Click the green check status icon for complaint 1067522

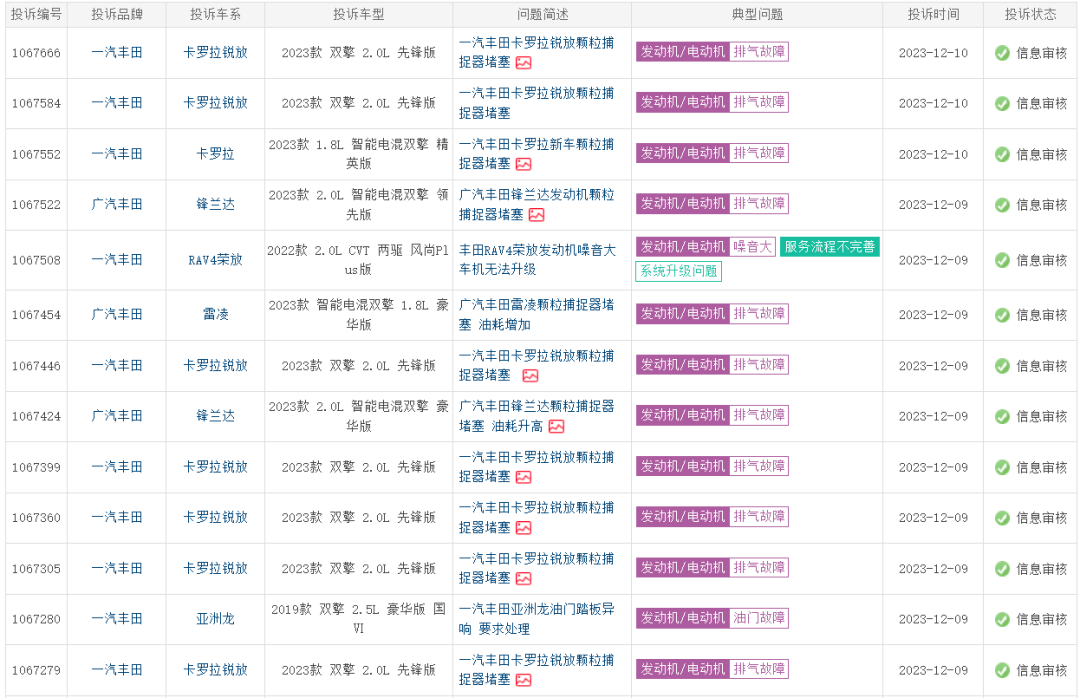[x=1002, y=205]
